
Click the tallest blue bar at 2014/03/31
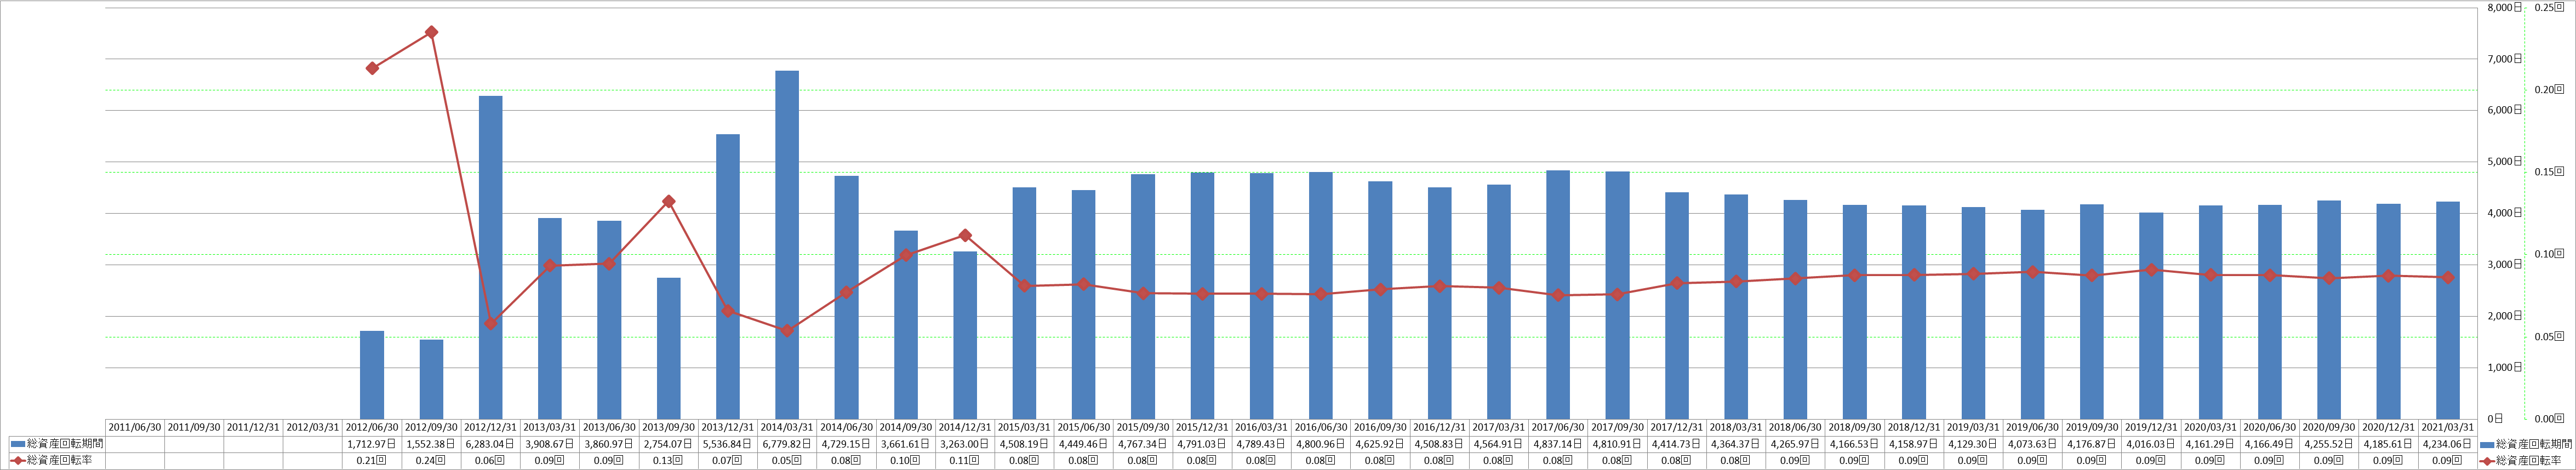coord(787,245)
